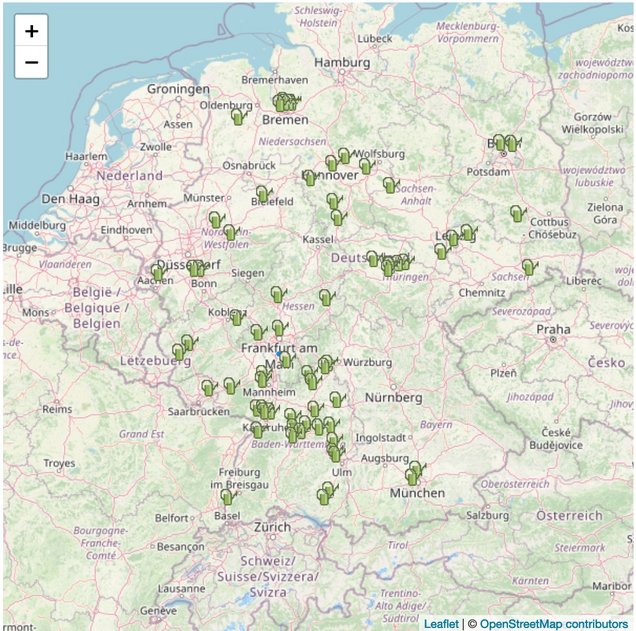The height and width of the screenshot is (631, 636).
Task: Click the marker north of Cottbus
Action: [x=517, y=213]
